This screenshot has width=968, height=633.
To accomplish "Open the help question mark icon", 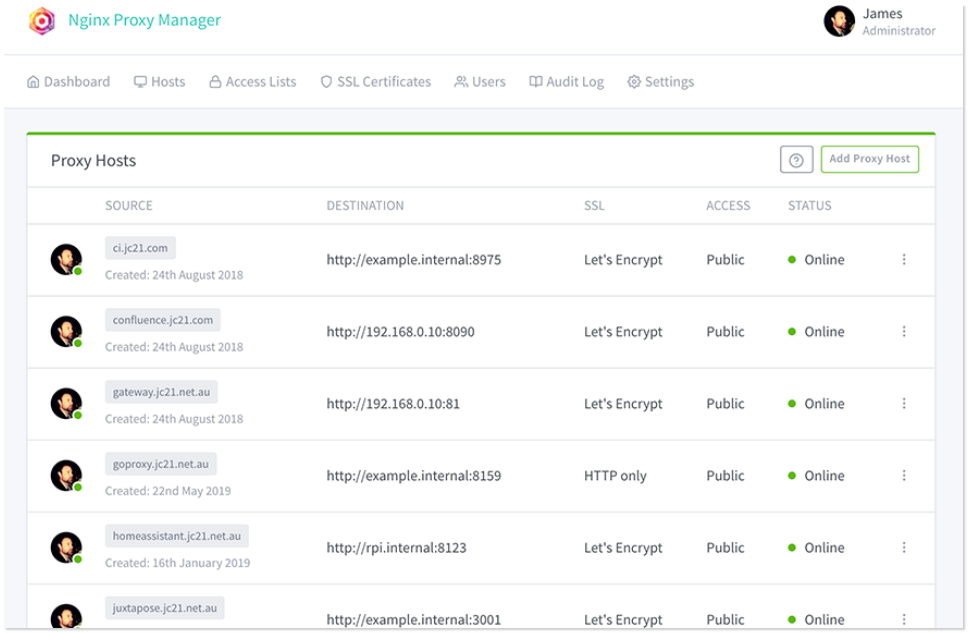I will [796, 160].
